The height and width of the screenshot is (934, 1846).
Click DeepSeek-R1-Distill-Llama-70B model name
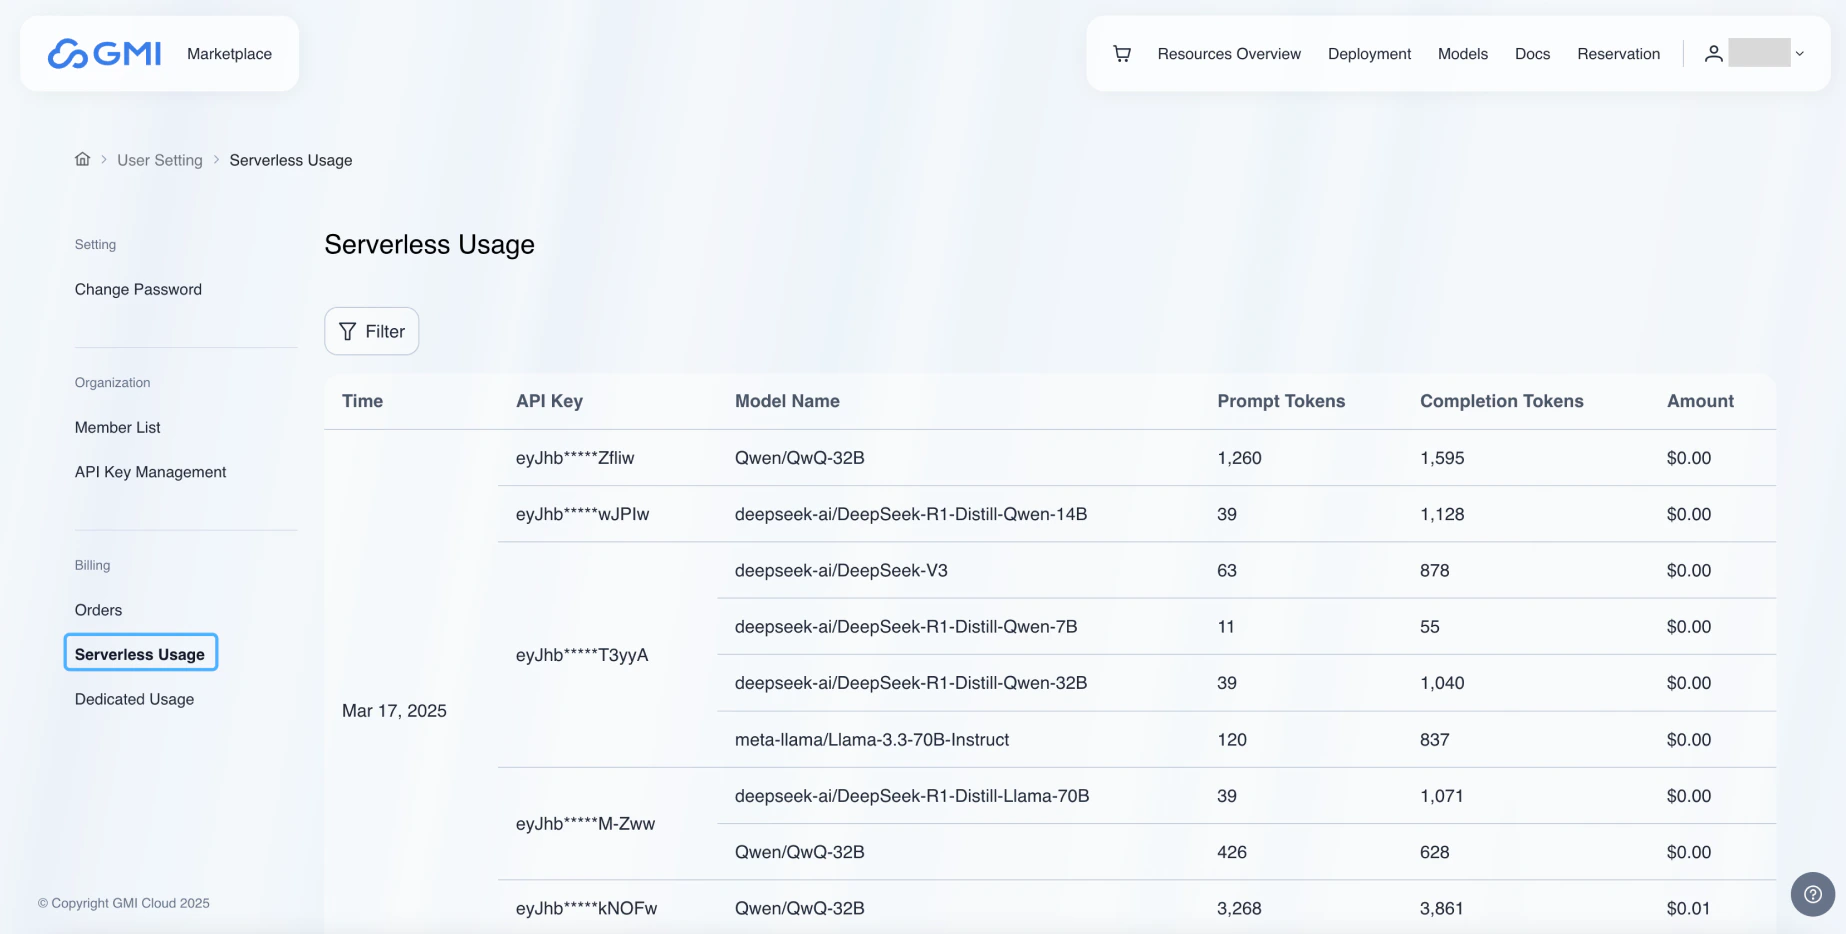[x=912, y=796]
